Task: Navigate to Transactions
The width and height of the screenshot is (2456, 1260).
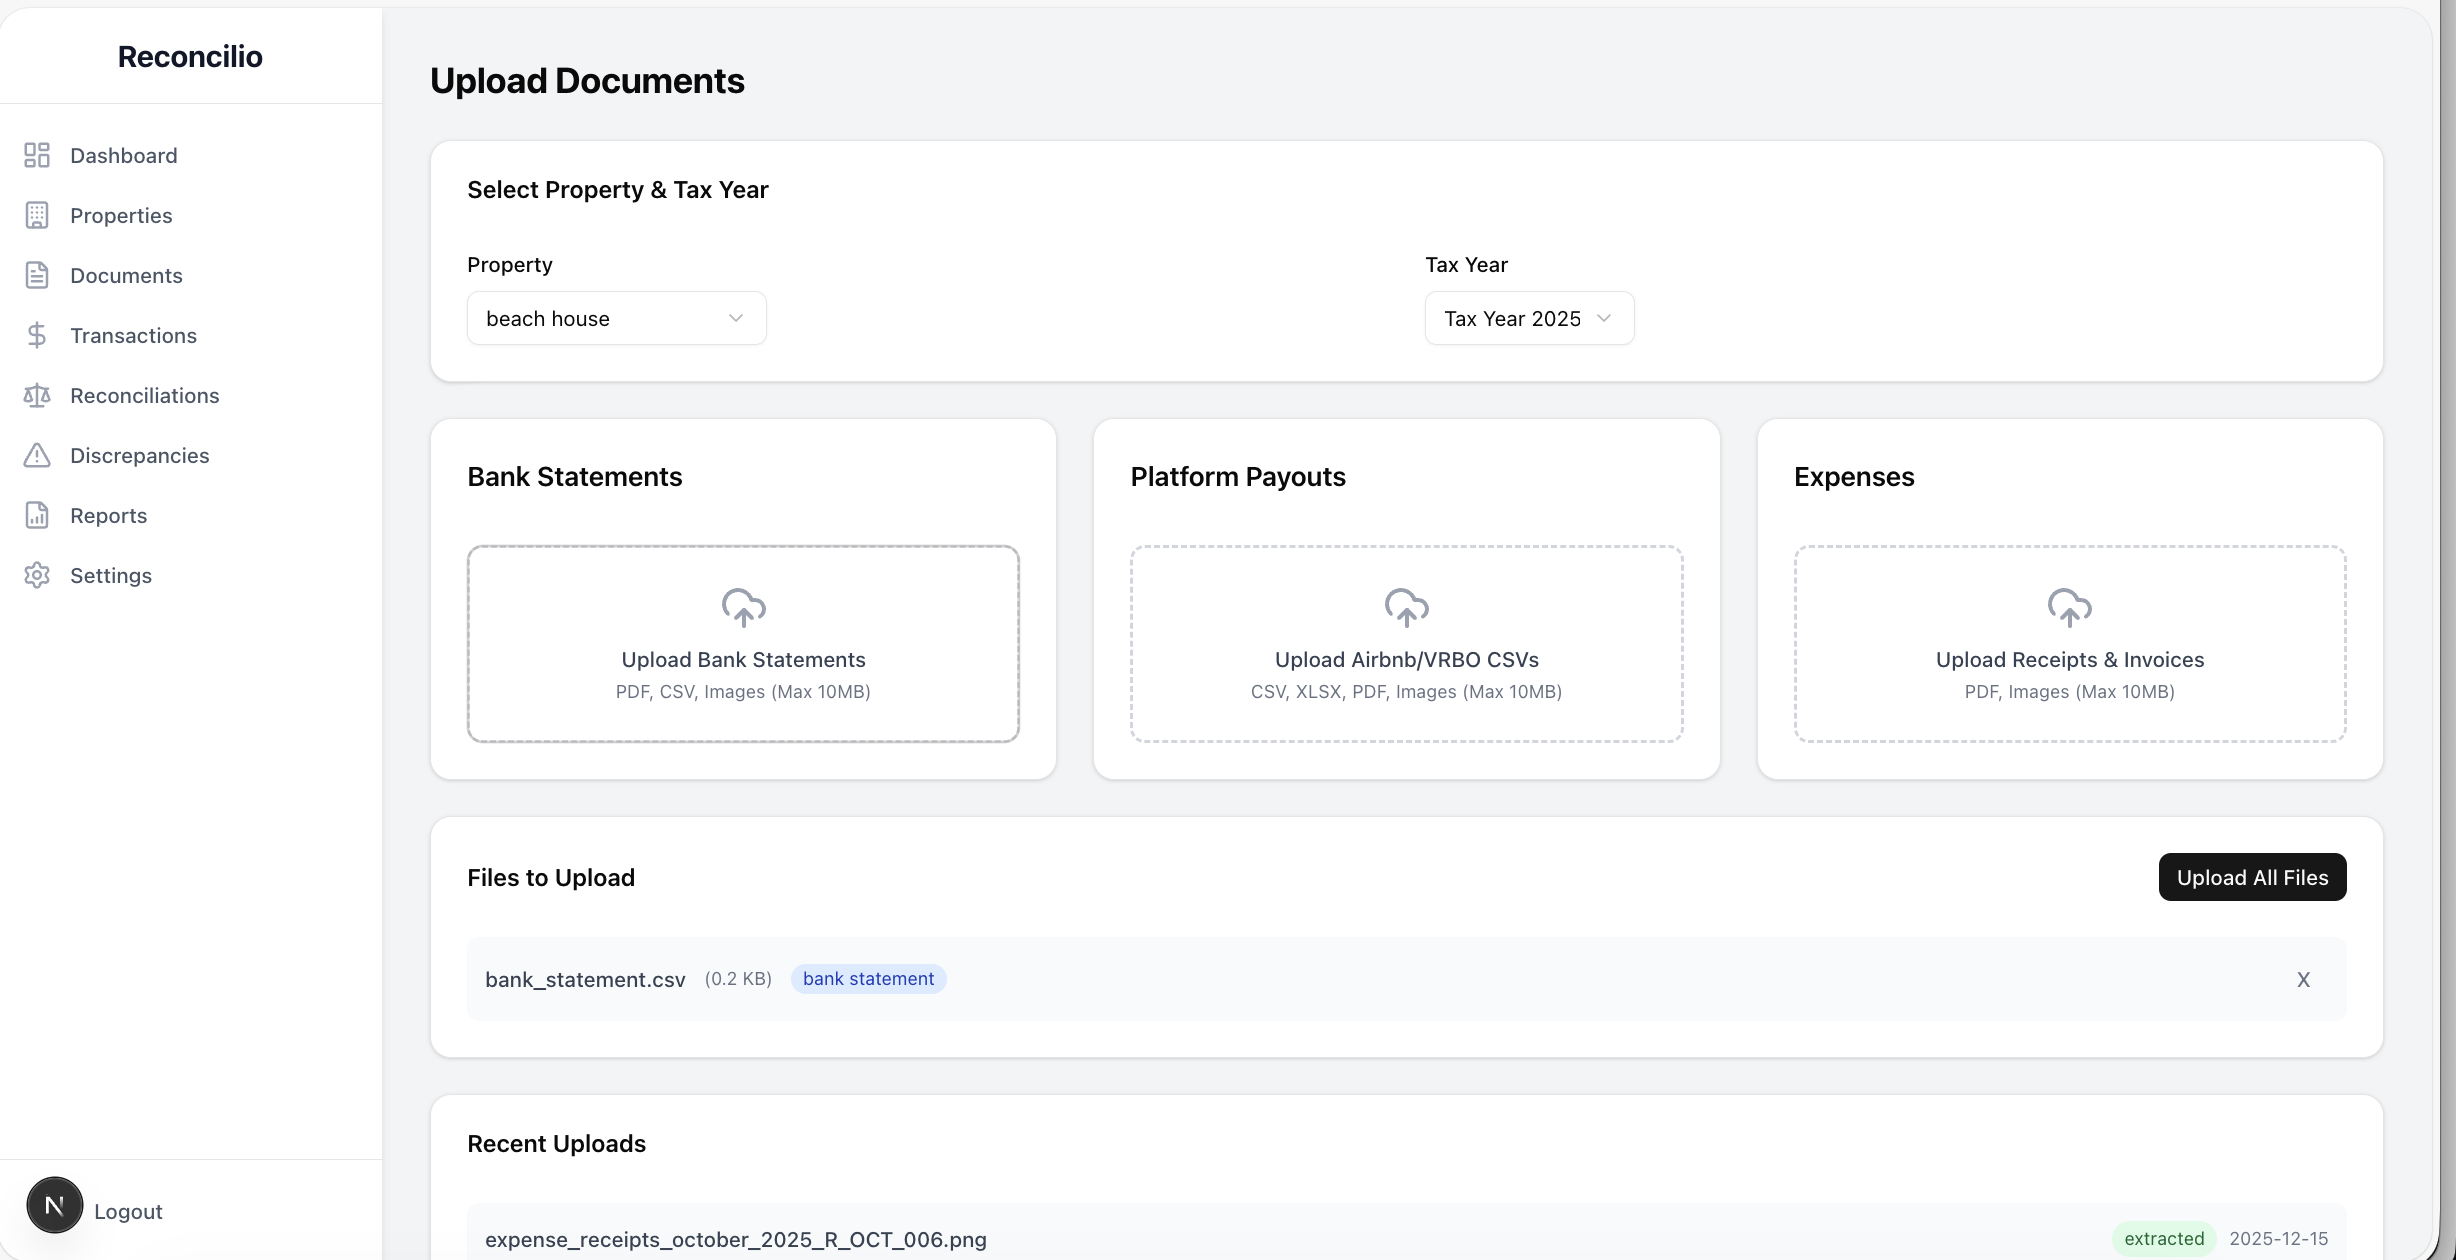Action: (x=133, y=335)
